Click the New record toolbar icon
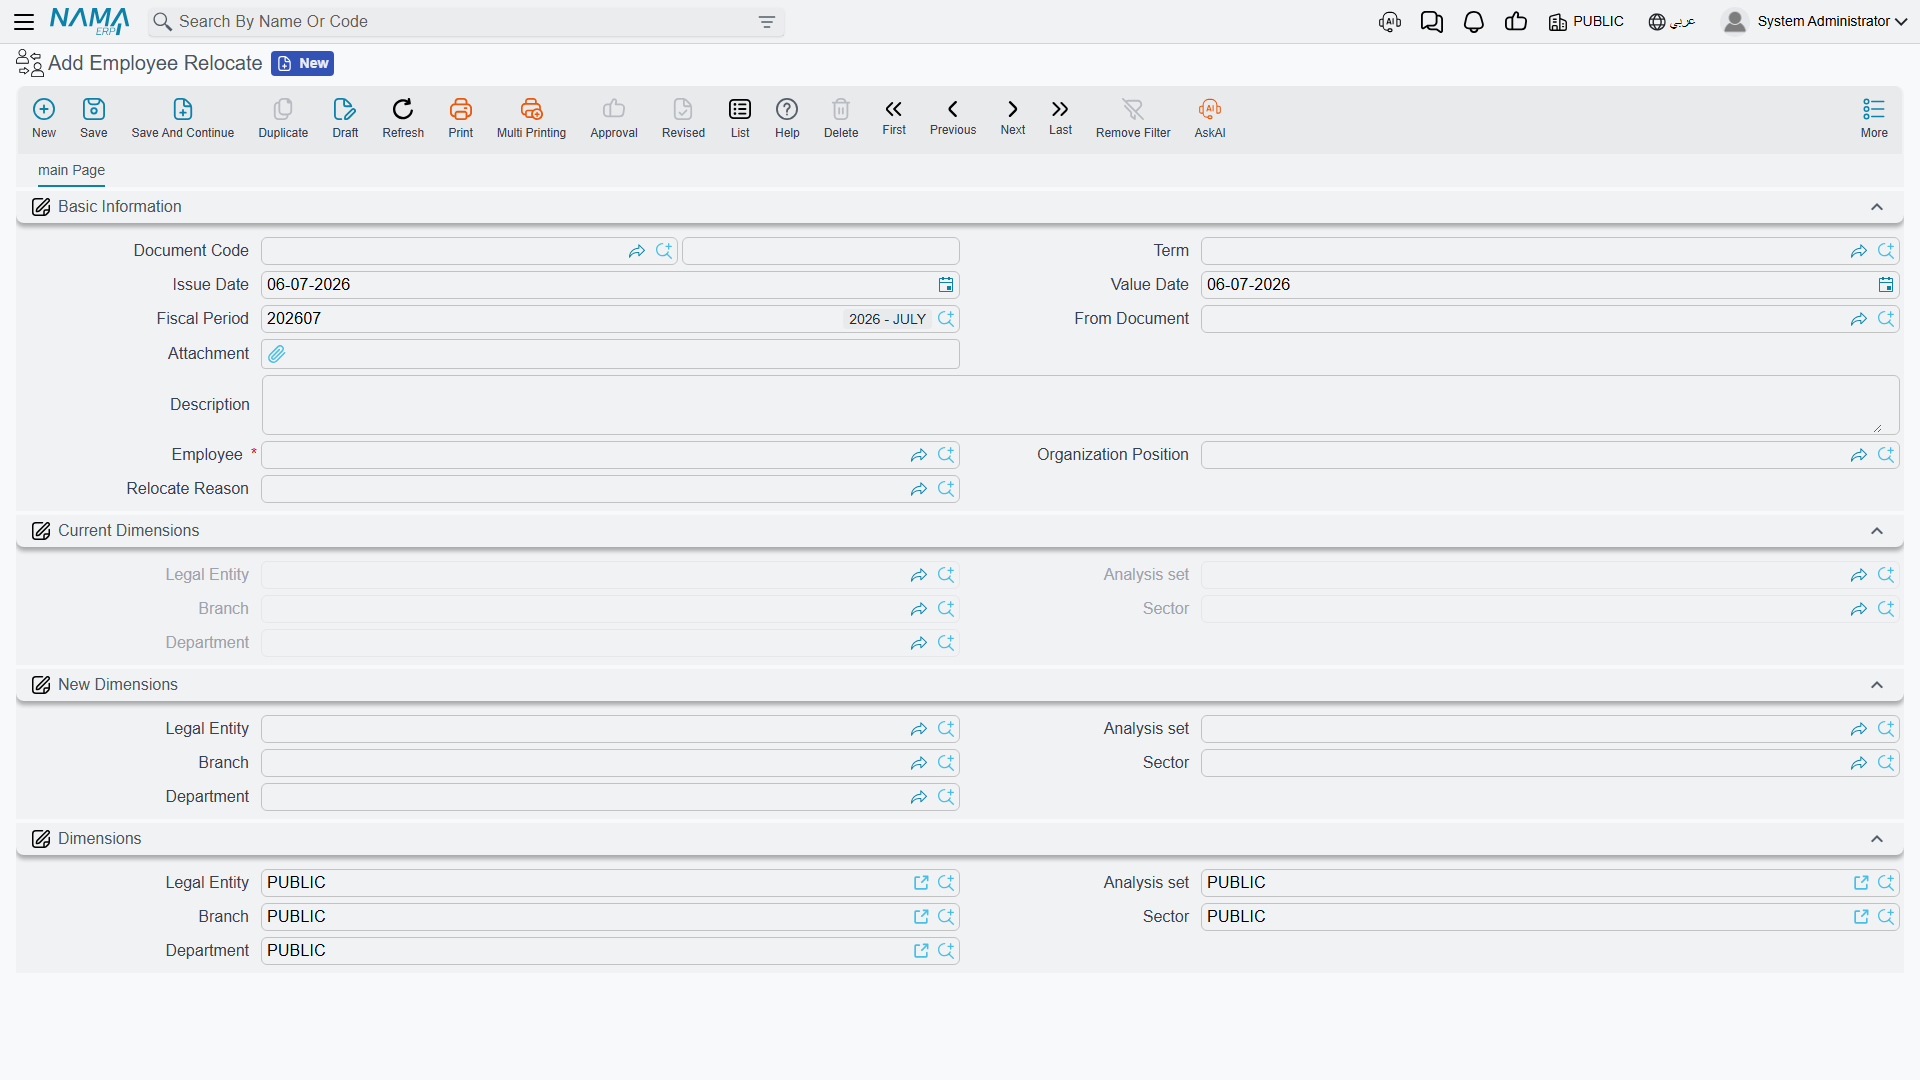The image size is (1920, 1080). [x=44, y=118]
